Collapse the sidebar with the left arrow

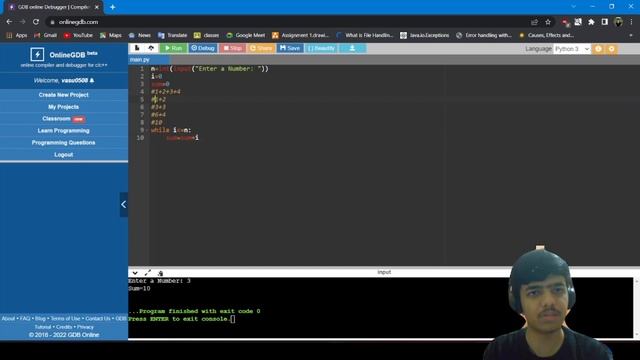124,204
